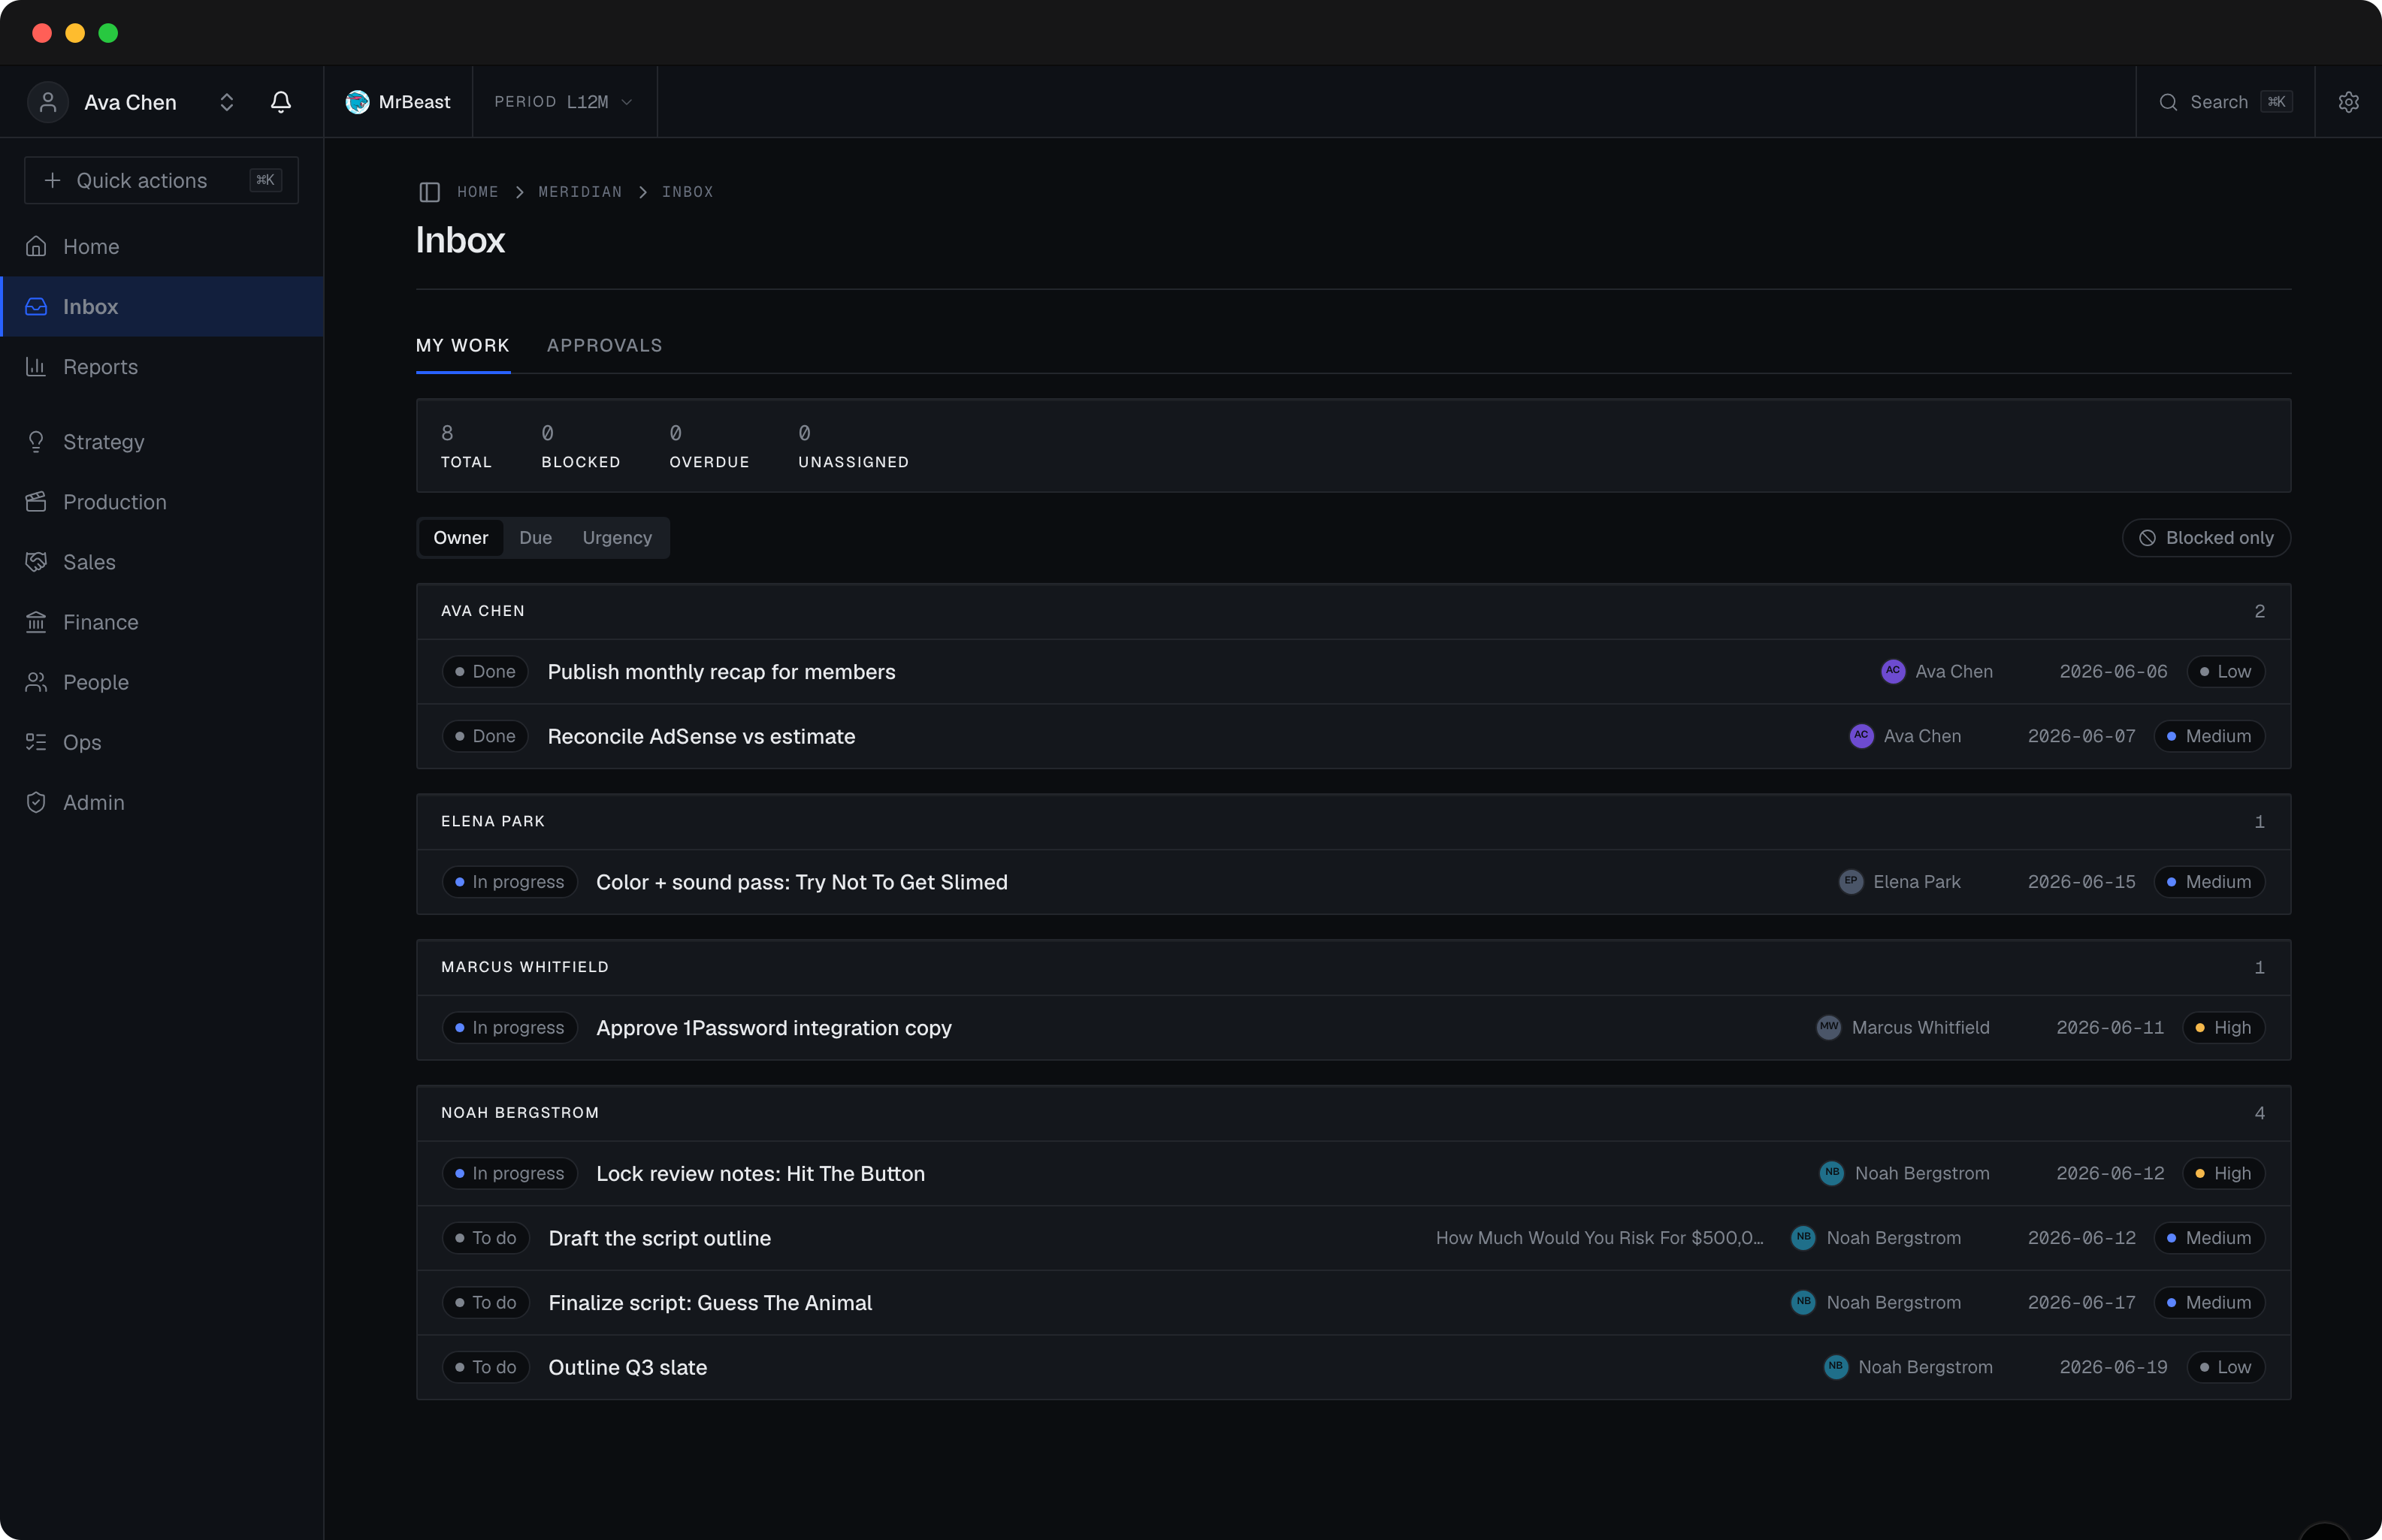Click NB avatar on Lock review notes row
This screenshot has height=1540, width=2382.
(1831, 1173)
